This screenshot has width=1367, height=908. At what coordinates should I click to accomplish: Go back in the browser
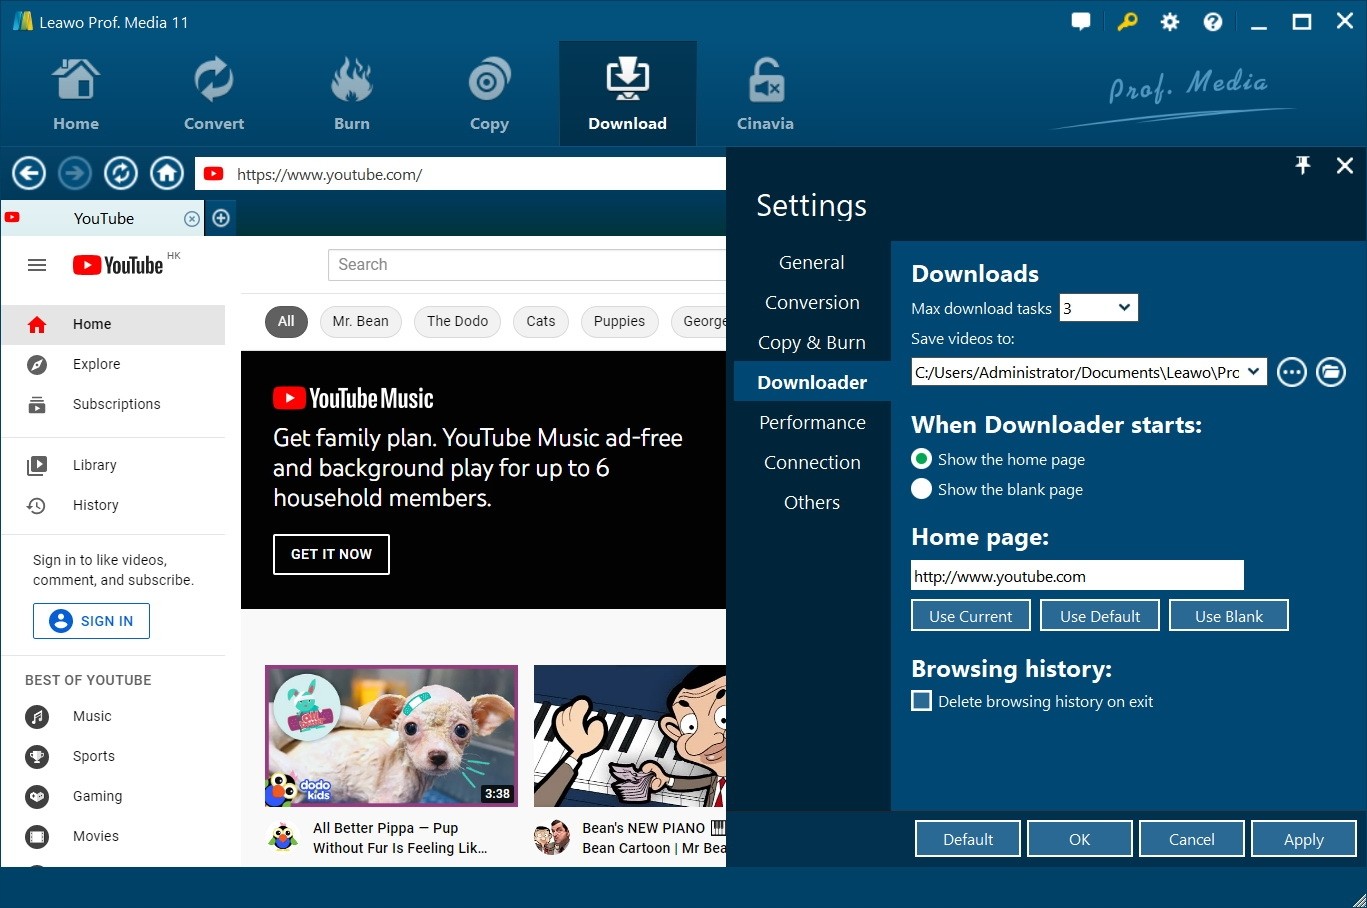[x=29, y=173]
